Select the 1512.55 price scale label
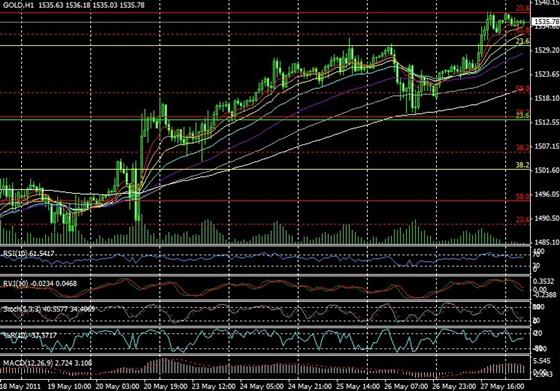The width and height of the screenshot is (560, 391). 546,122
